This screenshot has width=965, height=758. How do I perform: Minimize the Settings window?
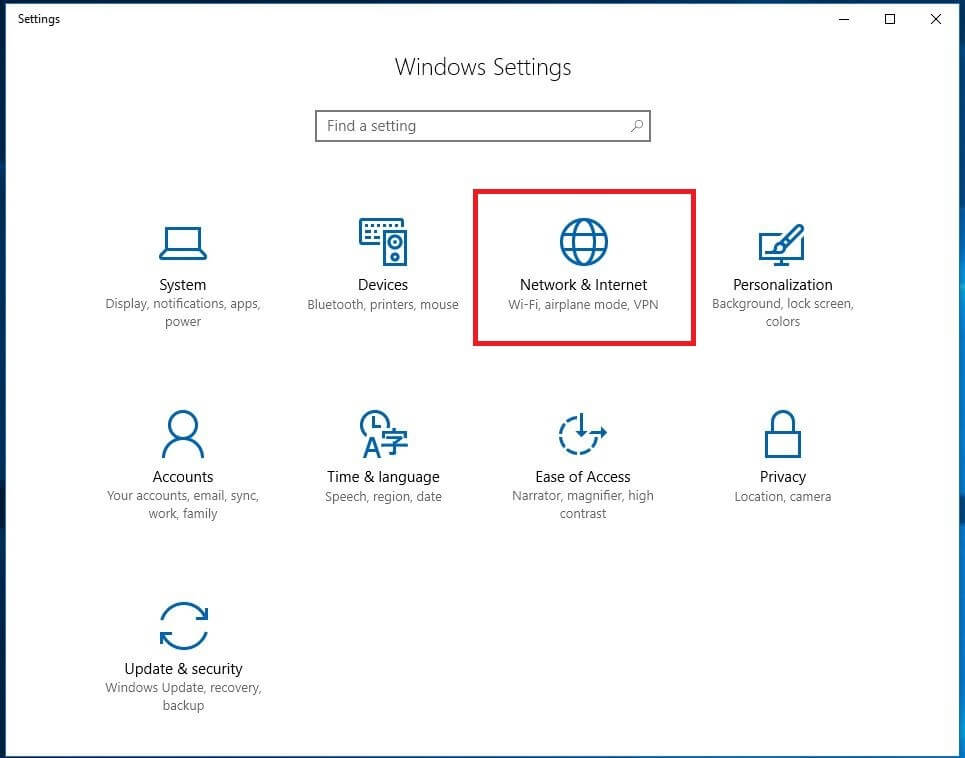[x=844, y=19]
